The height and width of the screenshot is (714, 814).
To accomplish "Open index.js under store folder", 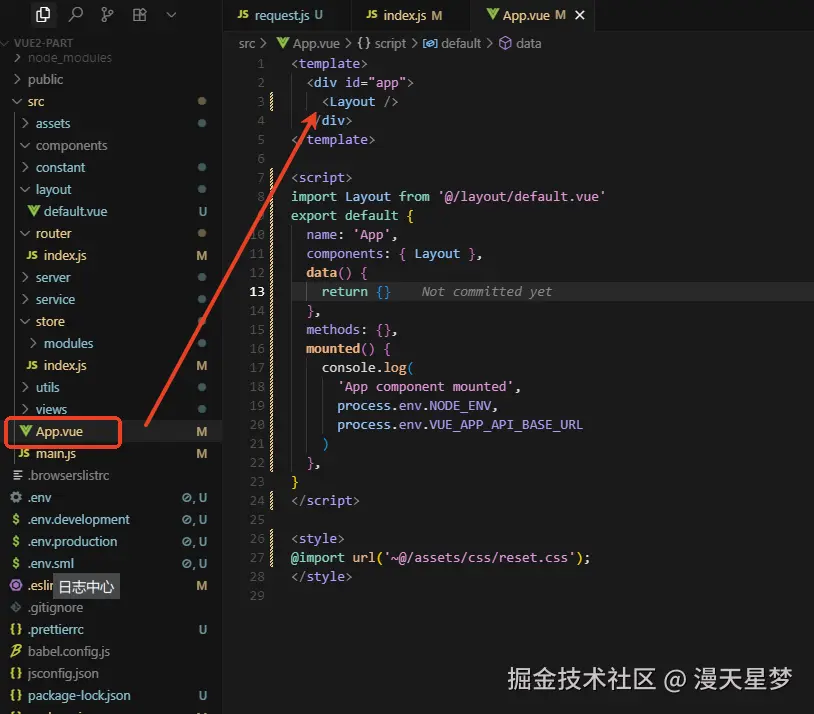I will pos(65,366).
